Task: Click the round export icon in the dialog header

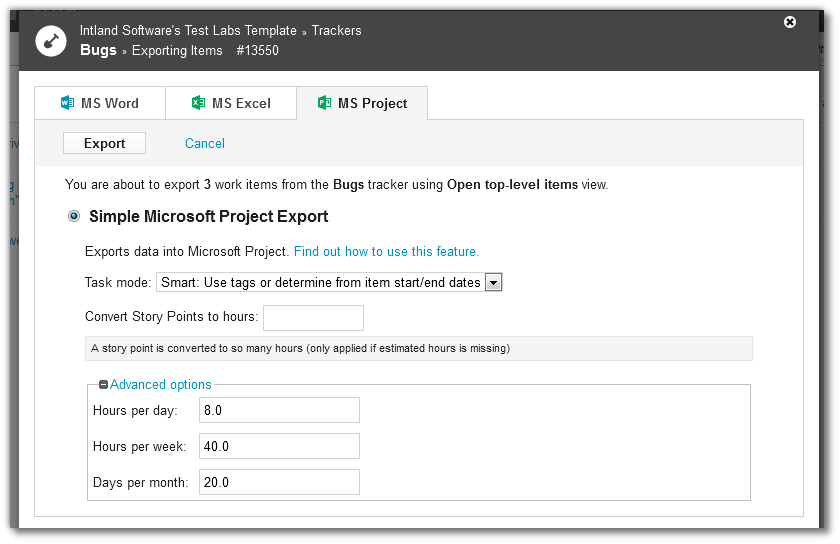Action: click(x=51, y=41)
